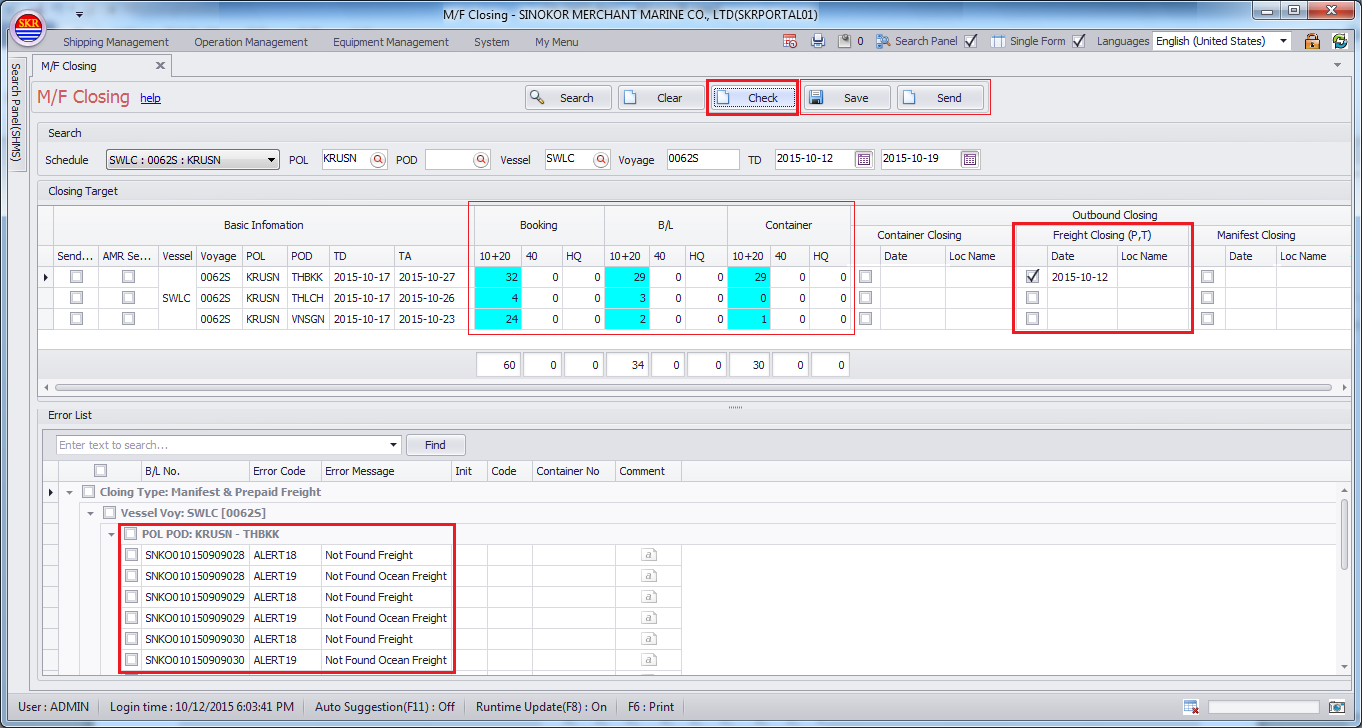Check Manifest Closing box for THLCH row
Viewport: 1362px width, 728px height.
pos(1208,298)
